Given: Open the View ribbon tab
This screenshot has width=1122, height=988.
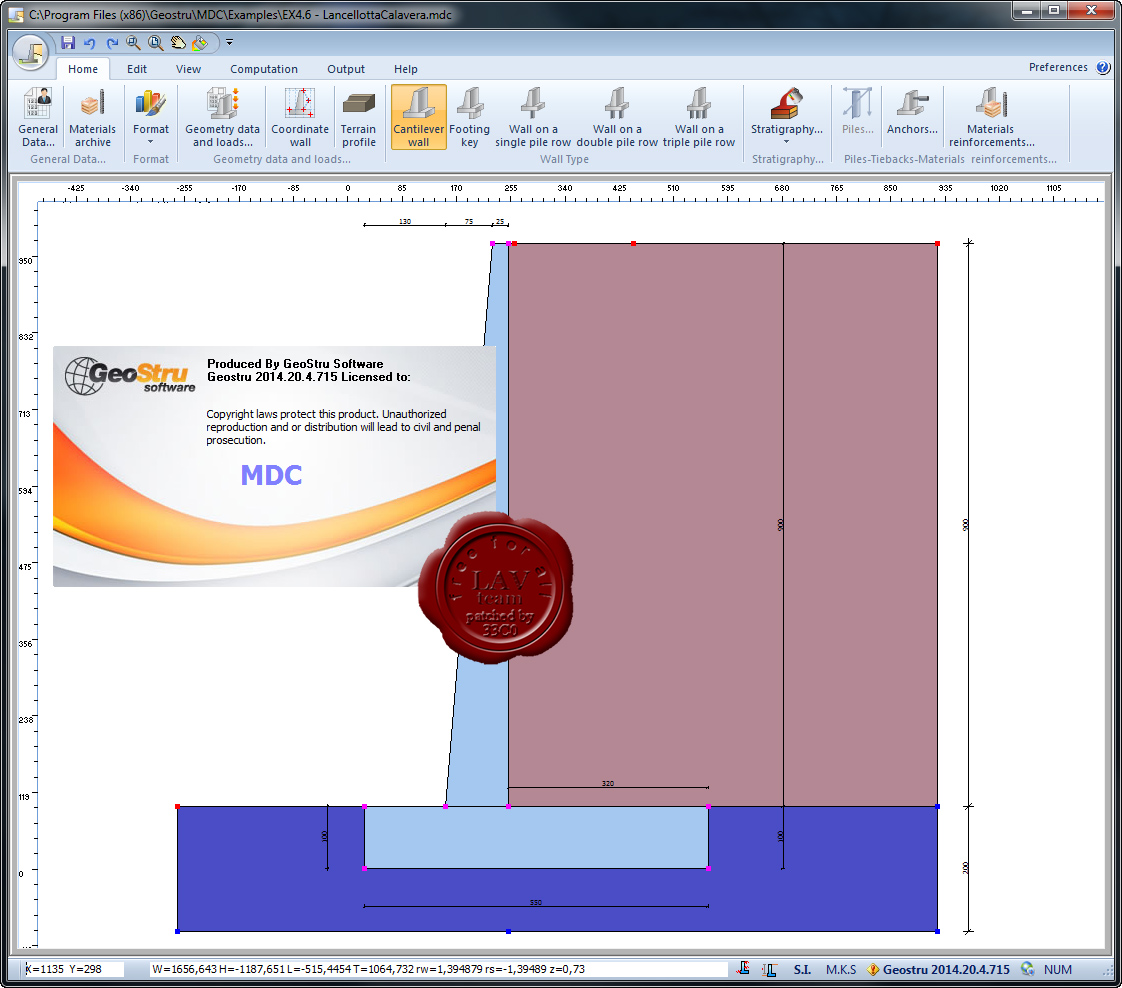Looking at the screenshot, I should pos(188,69).
